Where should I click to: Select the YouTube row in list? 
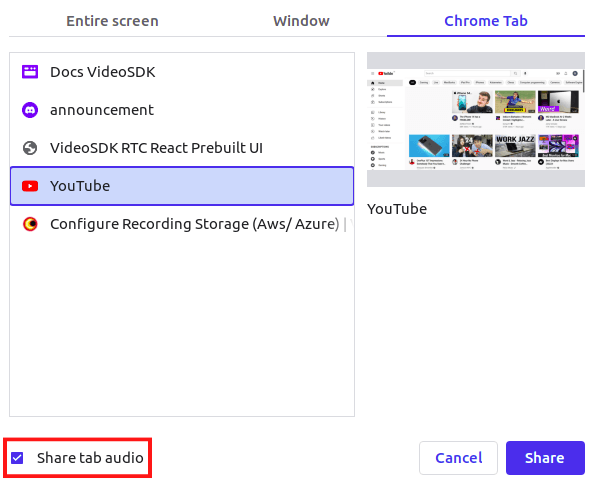182,186
